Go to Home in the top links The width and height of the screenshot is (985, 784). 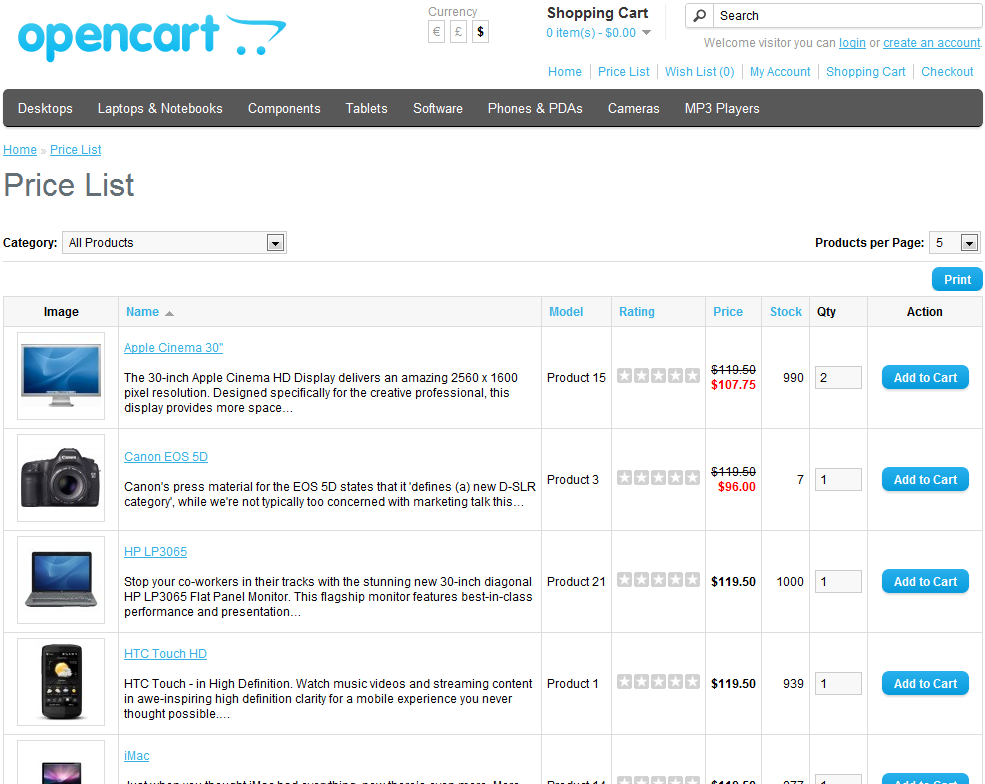click(x=565, y=72)
